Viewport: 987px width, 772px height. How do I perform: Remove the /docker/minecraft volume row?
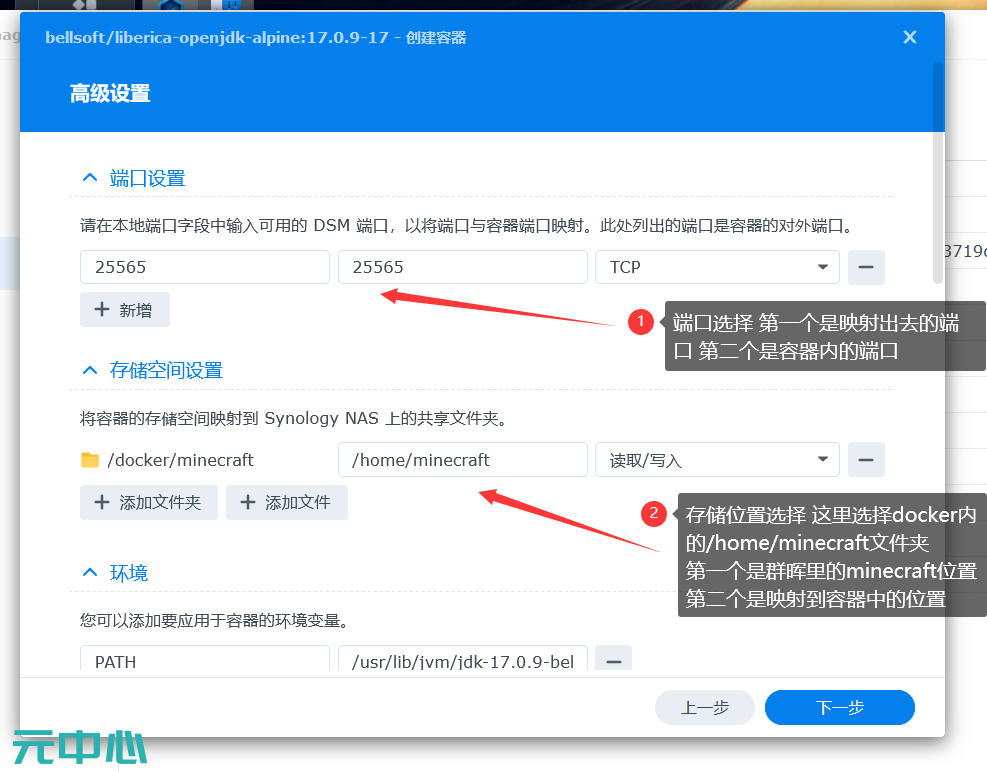point(866,460)
